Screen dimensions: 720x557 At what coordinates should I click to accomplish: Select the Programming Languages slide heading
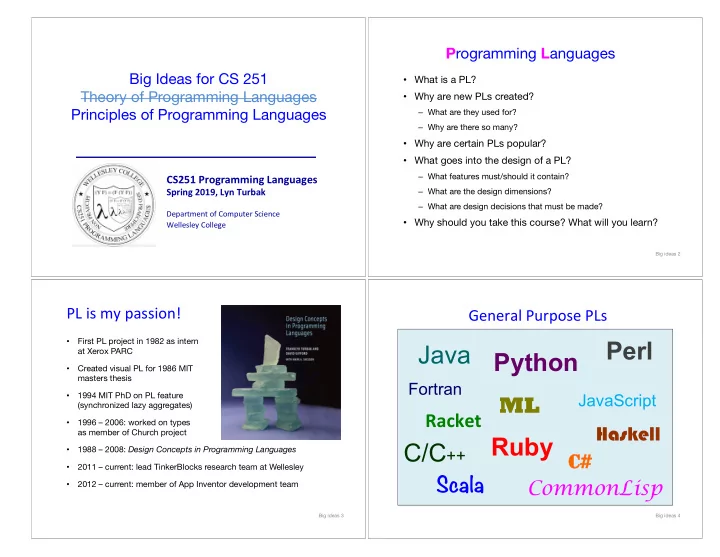[530, 54]
